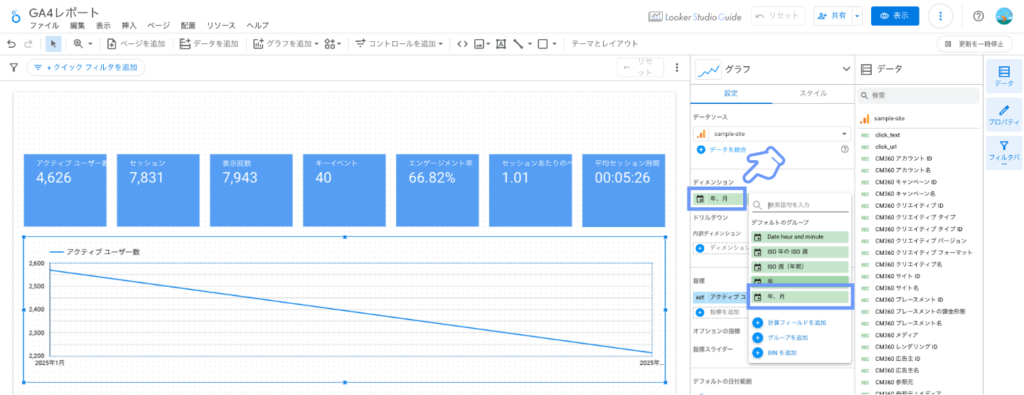Click the data blend help icon
Screen dimensions: 1024x395
[844, 150]
